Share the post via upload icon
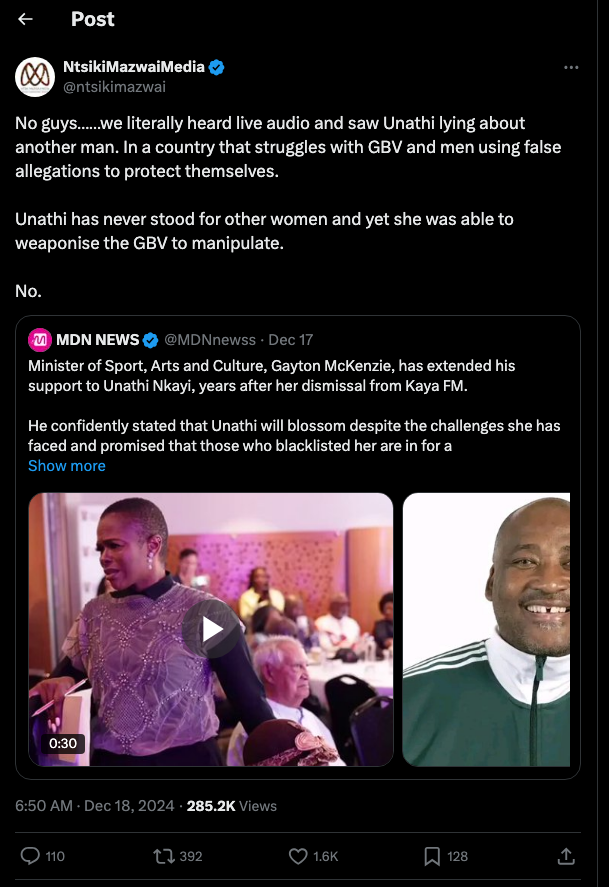 (x=566, y=856)
